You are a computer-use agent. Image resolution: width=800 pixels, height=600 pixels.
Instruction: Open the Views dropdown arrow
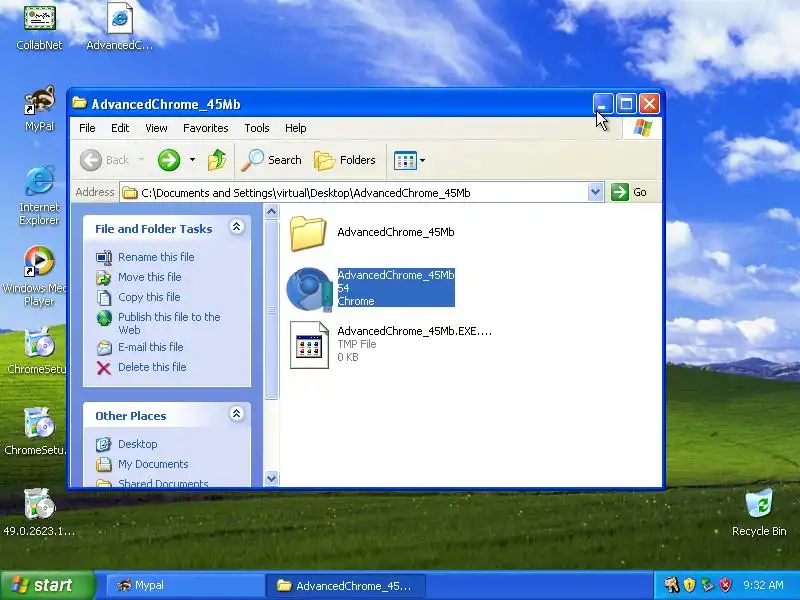(x=422, y=161)
